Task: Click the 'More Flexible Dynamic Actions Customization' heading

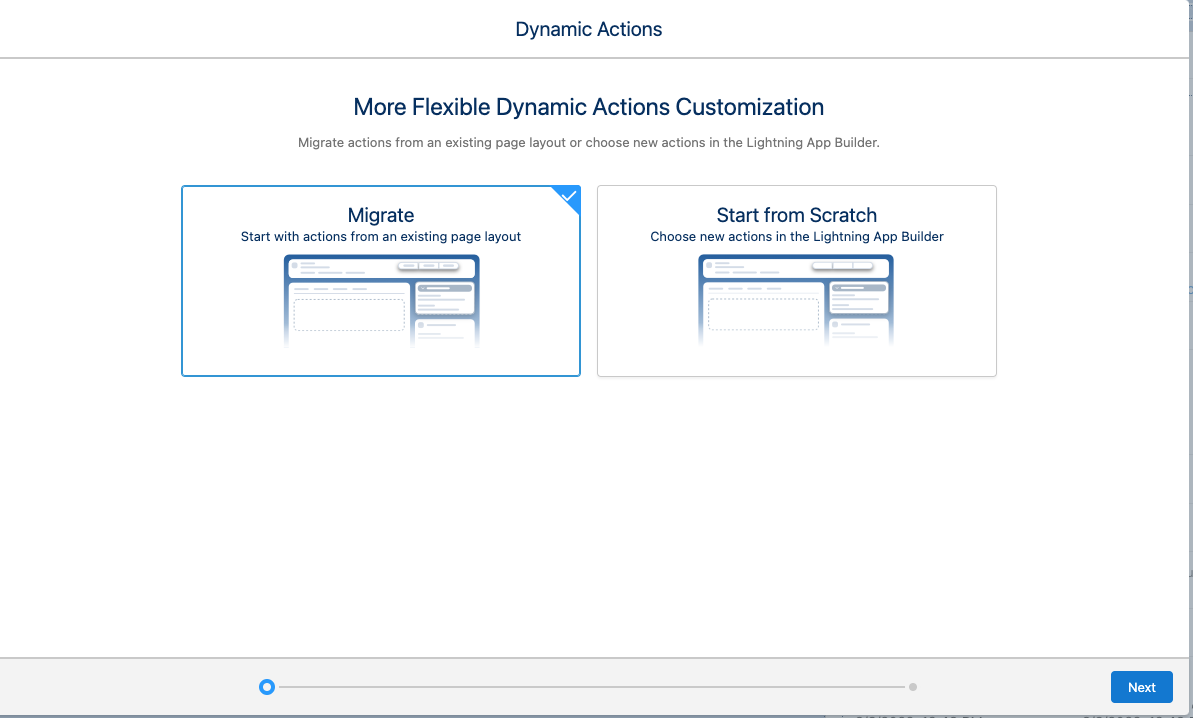Action: pyautogui.click(x=588, y=107)
